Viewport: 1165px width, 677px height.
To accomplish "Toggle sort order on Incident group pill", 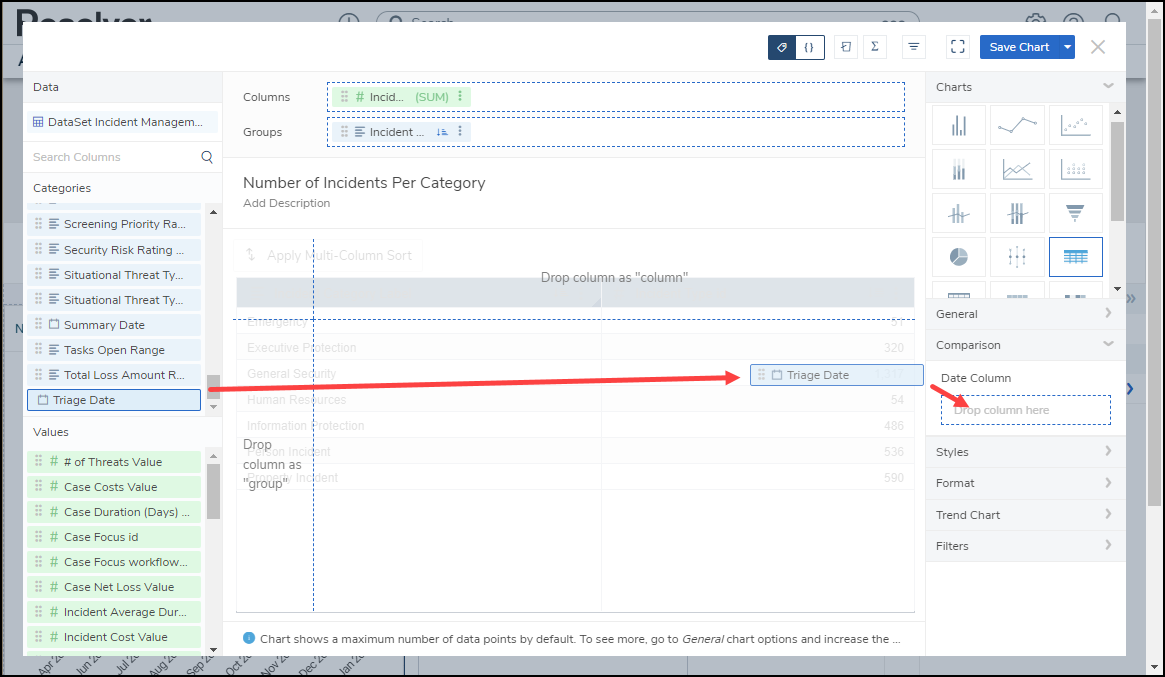I will tap(442, 132).
